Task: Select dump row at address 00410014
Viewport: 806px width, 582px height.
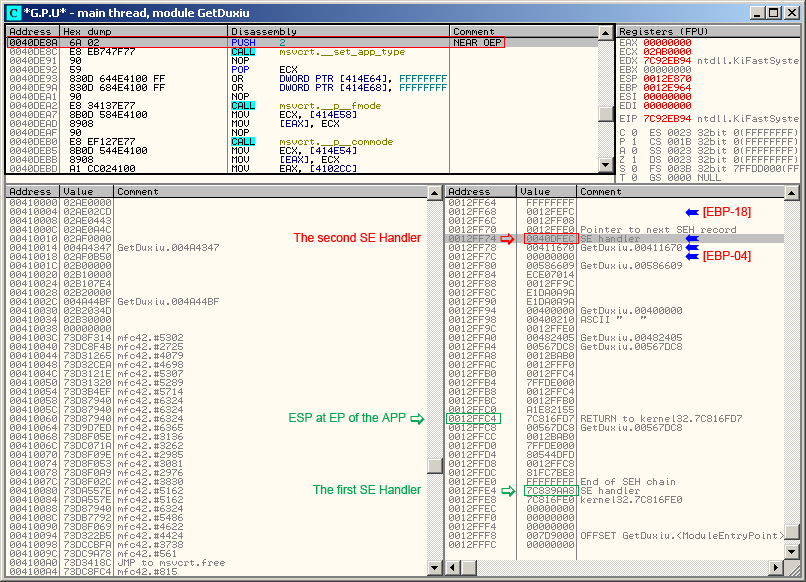Action: click(x=217, y=248)
